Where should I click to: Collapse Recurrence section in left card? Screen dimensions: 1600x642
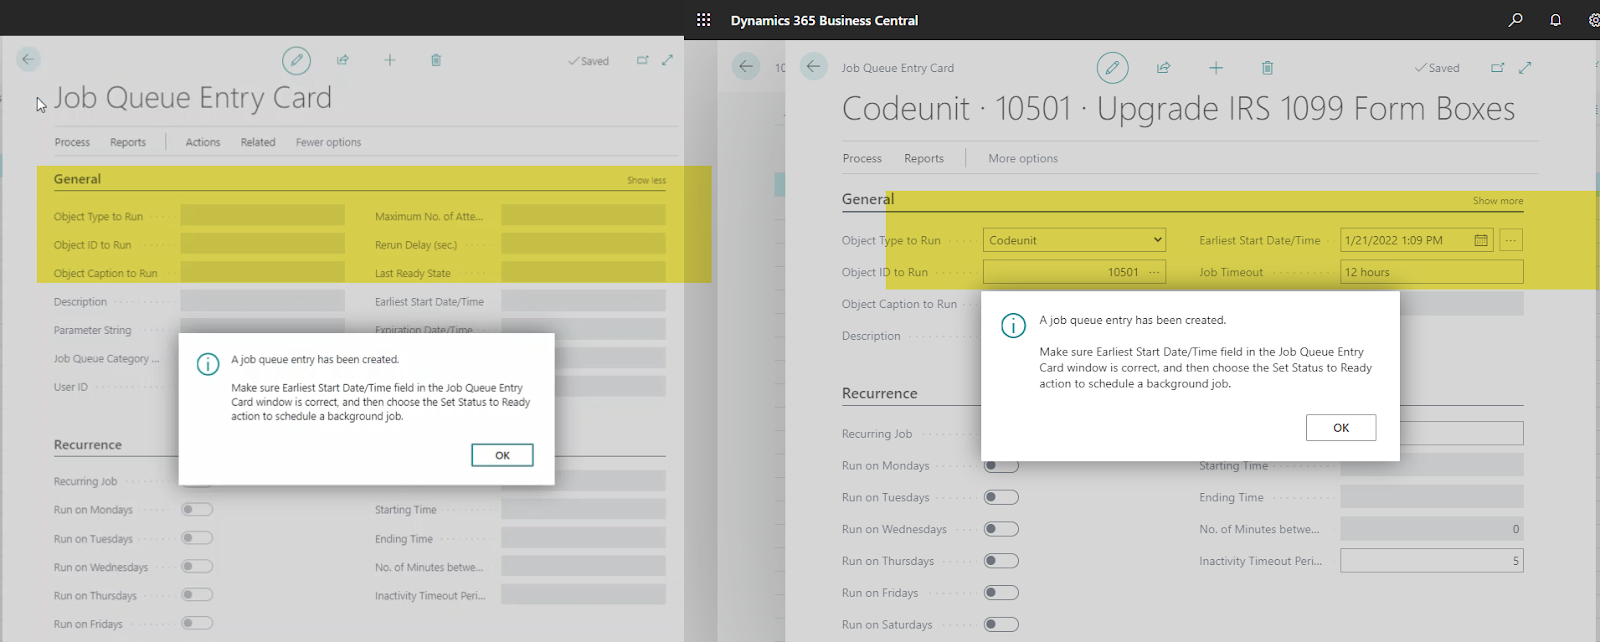[x=88, y=445]
